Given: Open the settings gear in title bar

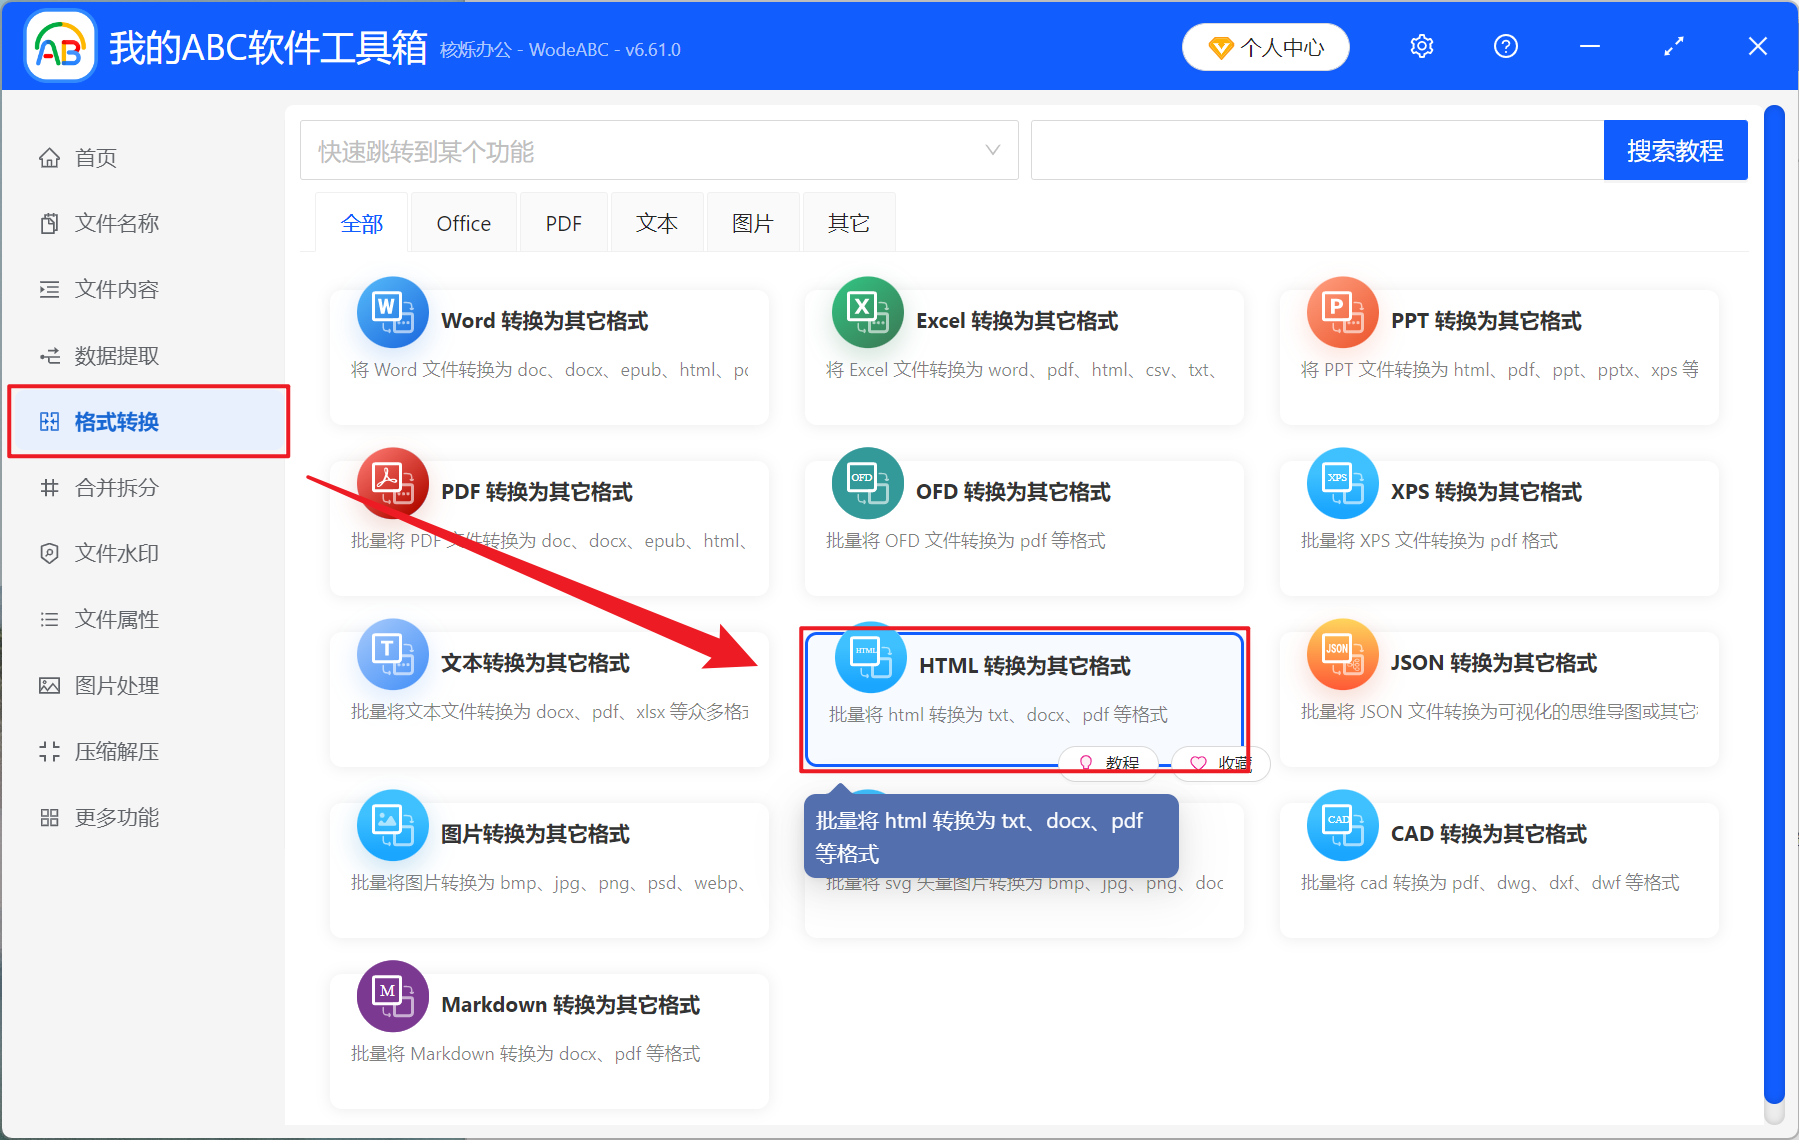Looking at the screenshot, I should [1421, 47].
